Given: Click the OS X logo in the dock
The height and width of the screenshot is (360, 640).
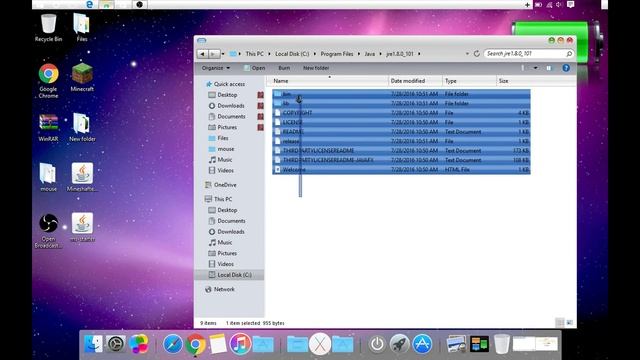Looking at the screenshot, I should [320, 344].
